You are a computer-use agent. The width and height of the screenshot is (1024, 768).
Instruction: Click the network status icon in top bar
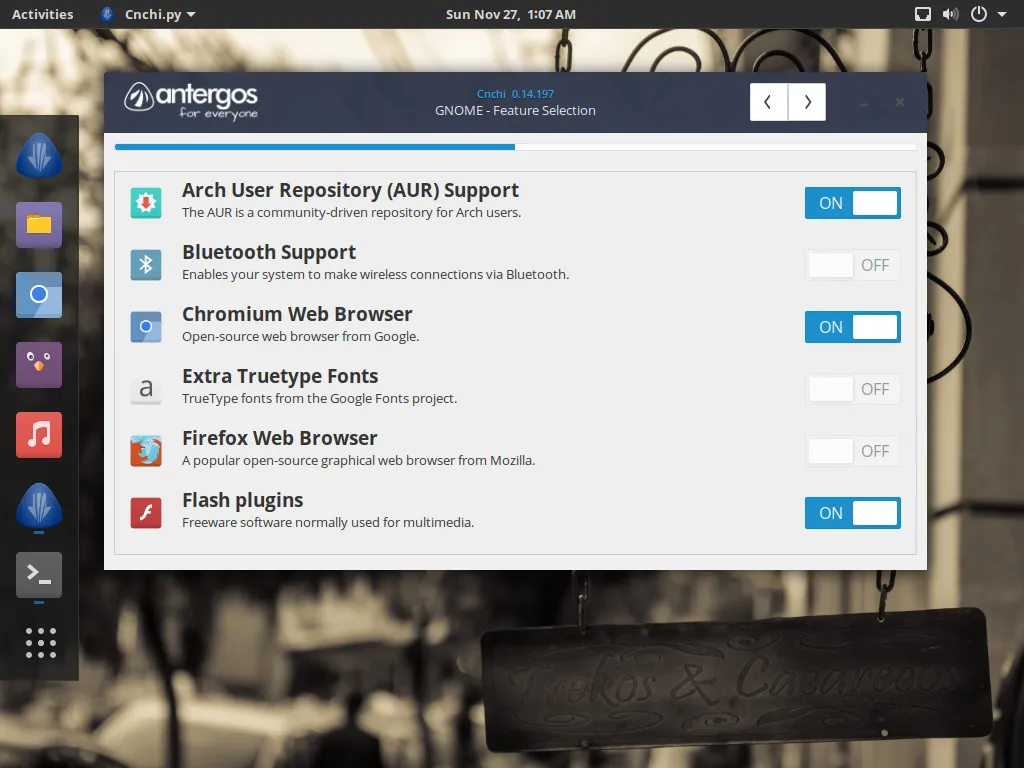pyautogui.click(x=923, y=14)
